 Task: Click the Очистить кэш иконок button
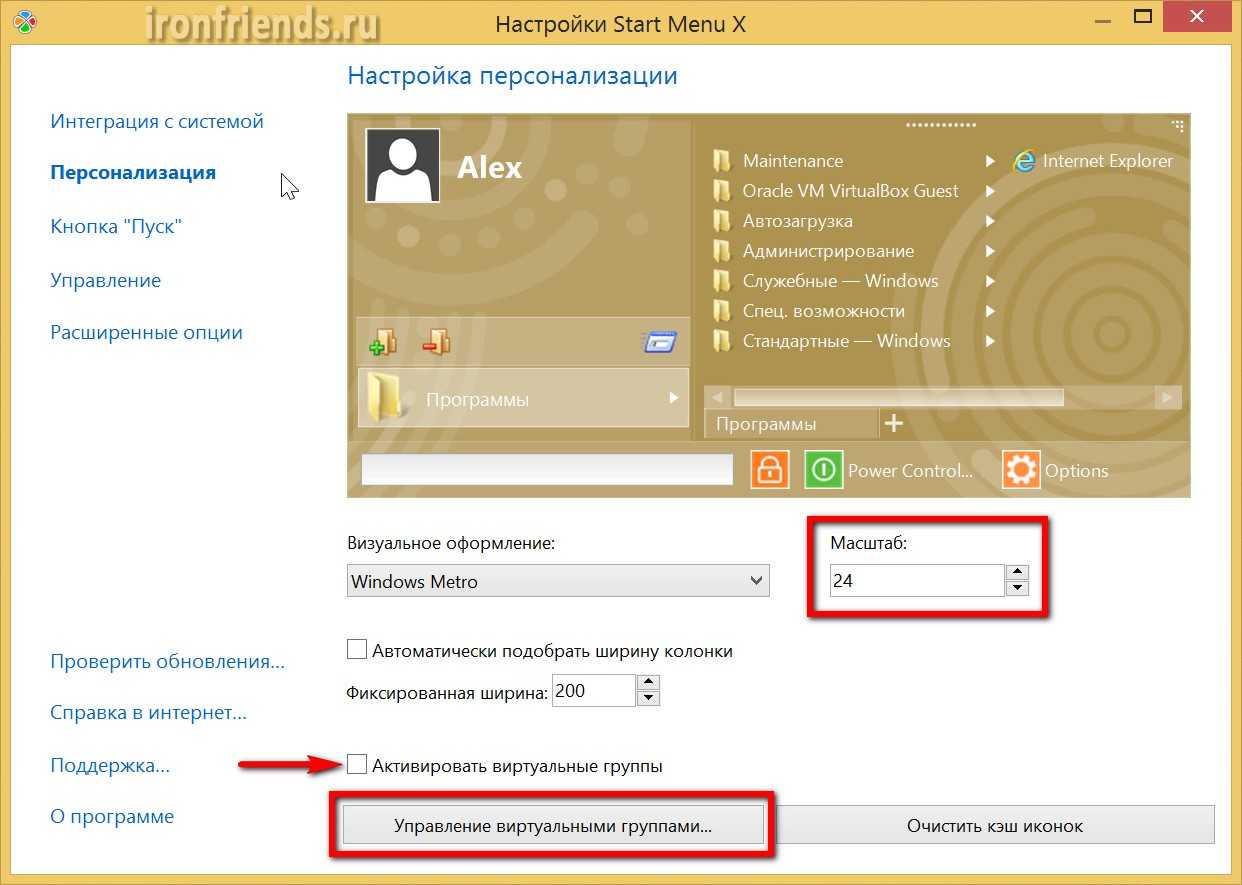[995, 826]
